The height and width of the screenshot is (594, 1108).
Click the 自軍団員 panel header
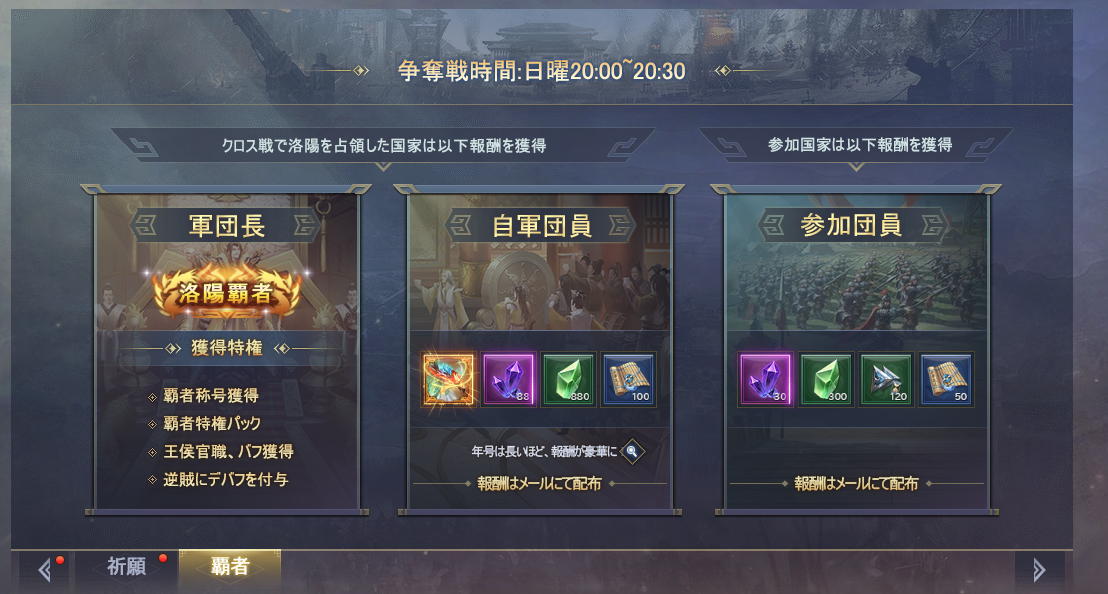[541, 226]
